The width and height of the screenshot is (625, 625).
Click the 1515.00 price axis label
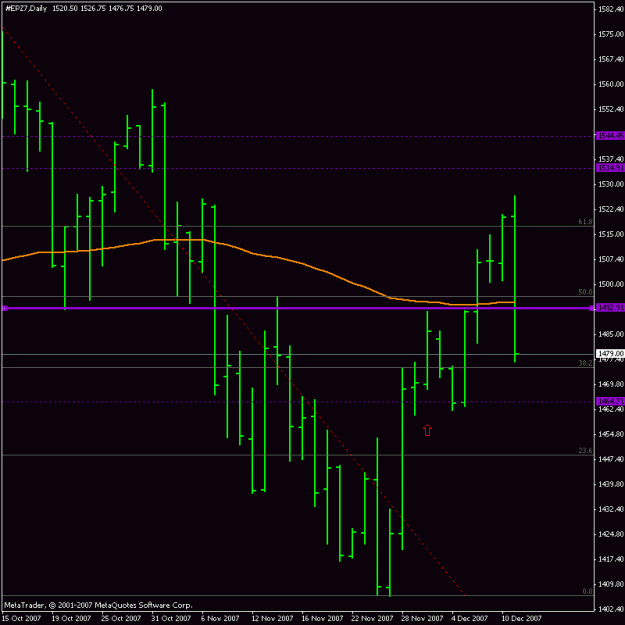click(611, 234)
